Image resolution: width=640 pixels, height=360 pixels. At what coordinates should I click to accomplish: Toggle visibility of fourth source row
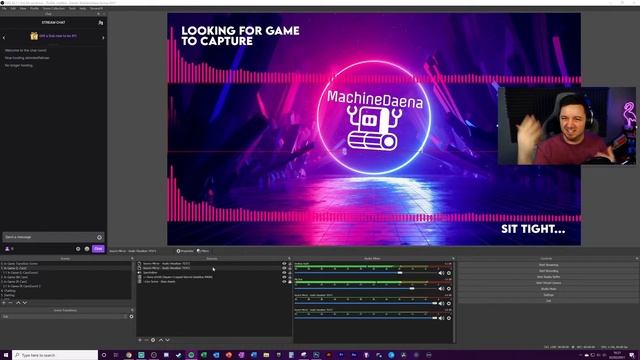pyautogui.click(x=284, y=277)
